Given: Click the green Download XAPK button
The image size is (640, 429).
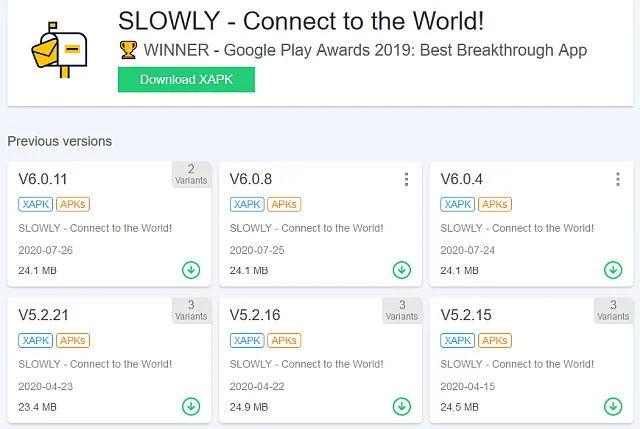Looking at the screenshot, I should point(186,80).
